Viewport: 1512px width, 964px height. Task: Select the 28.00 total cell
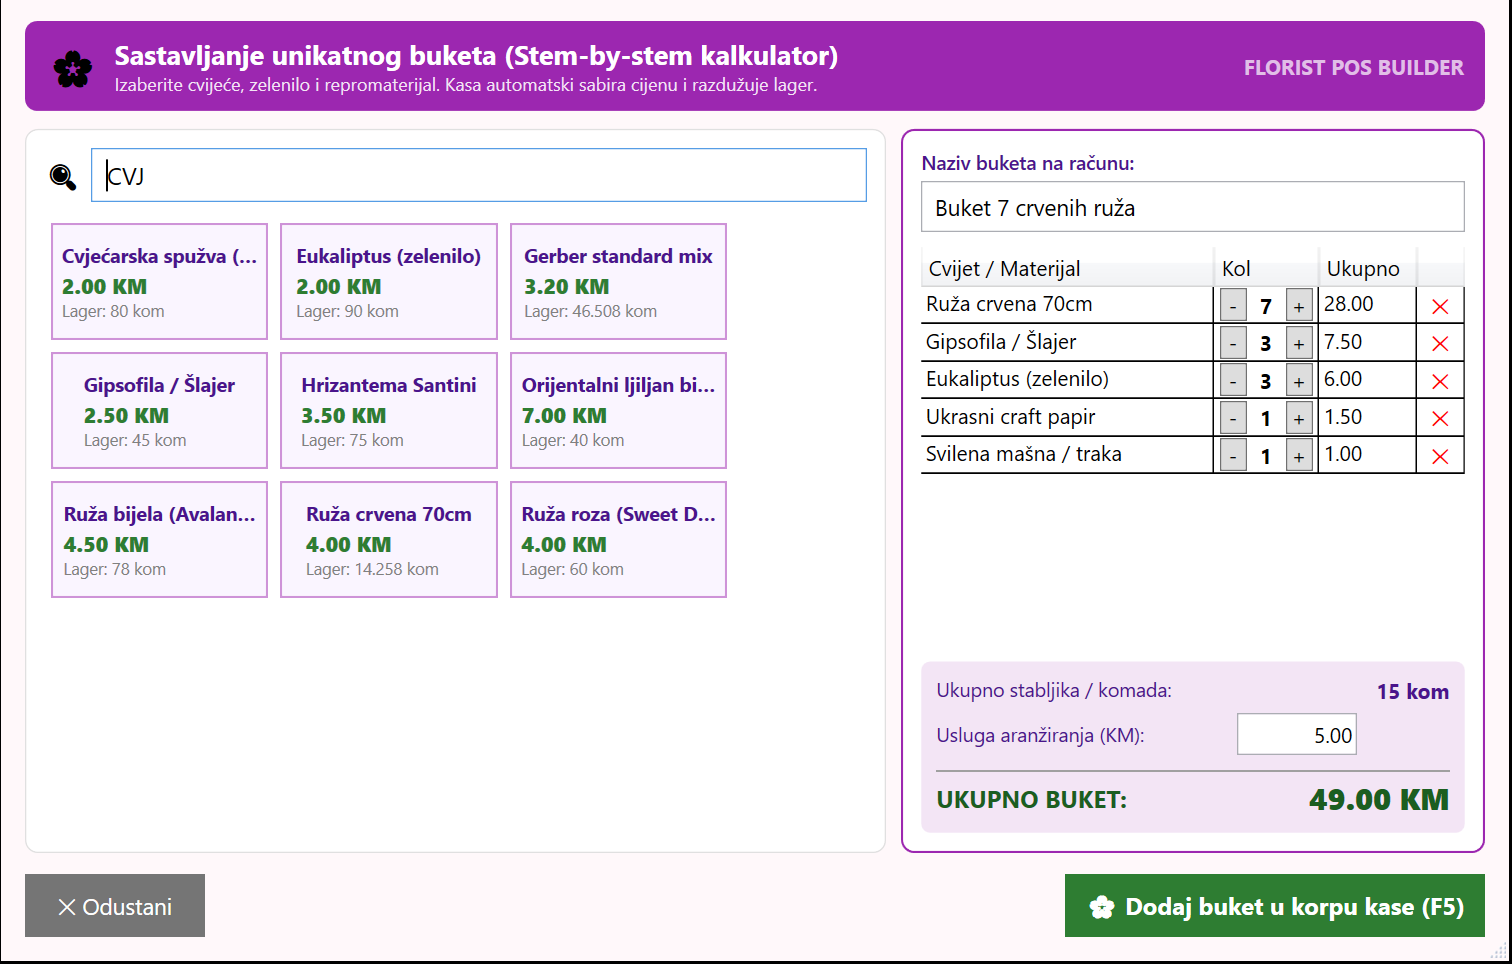point(1367,305)
